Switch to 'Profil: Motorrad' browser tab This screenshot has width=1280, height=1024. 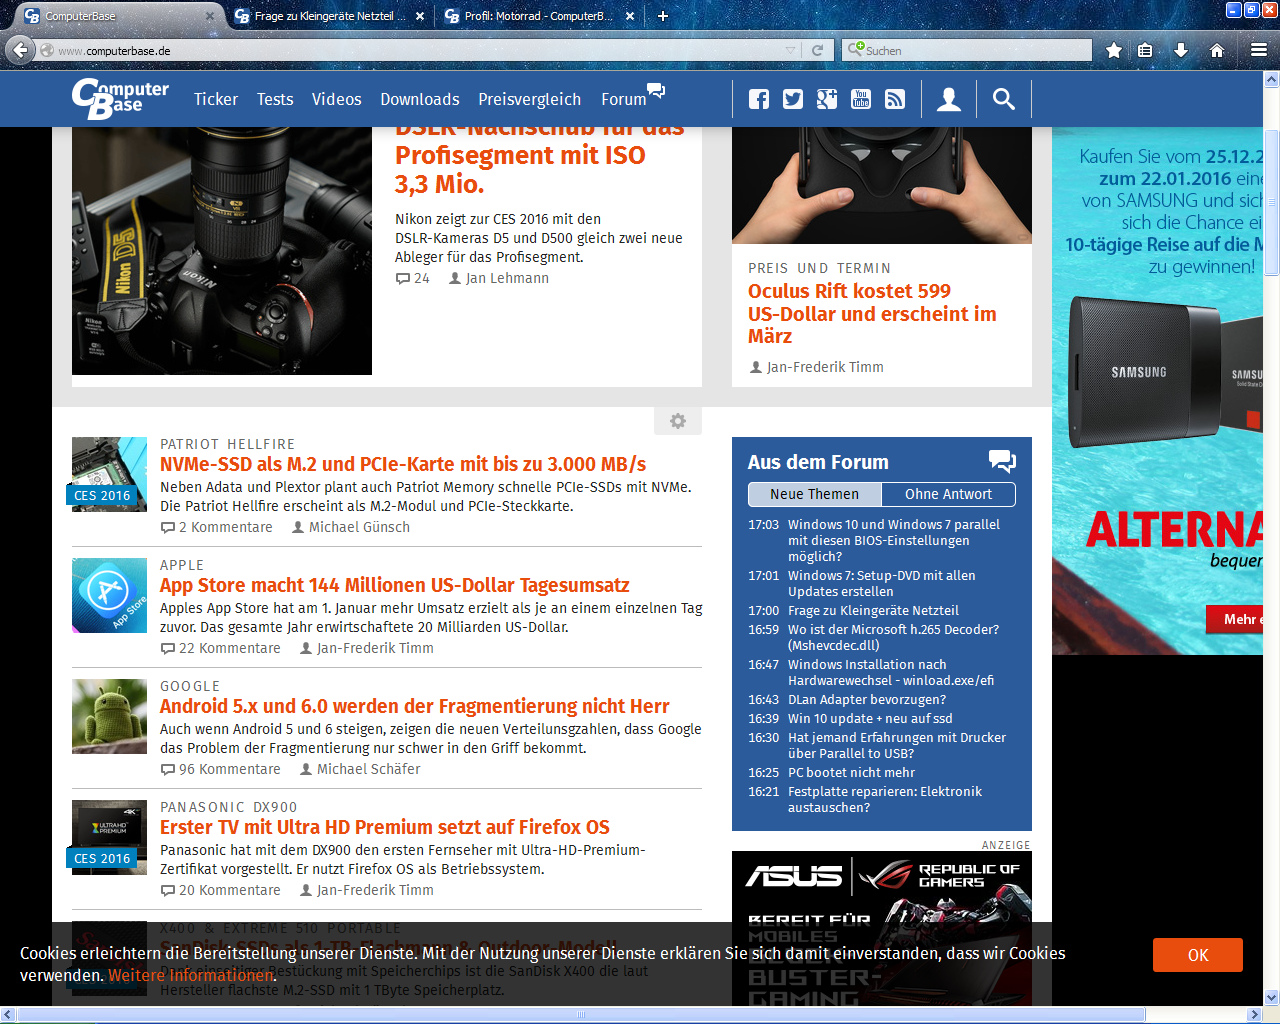[x=540, y=16]
